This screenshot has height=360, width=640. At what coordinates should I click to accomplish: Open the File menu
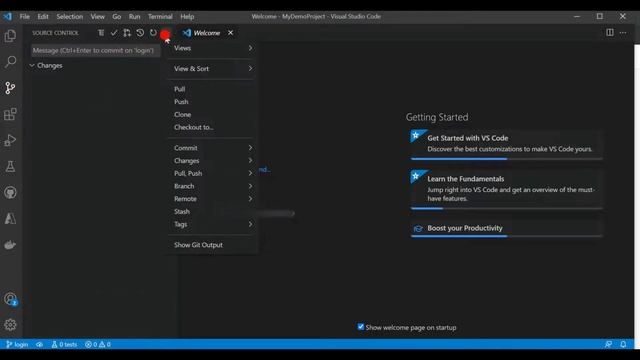(24, 16)
